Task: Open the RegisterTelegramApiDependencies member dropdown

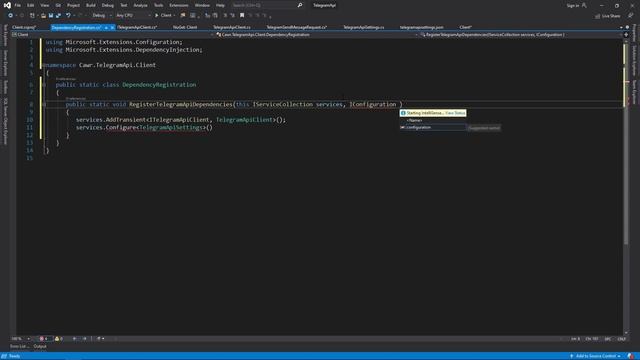Action: coord(521,35)
